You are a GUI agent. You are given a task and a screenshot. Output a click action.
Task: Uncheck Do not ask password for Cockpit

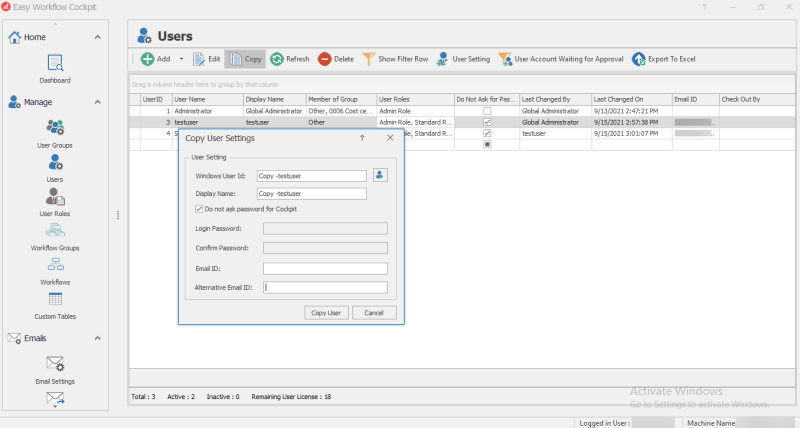click(x=200, y=209)
